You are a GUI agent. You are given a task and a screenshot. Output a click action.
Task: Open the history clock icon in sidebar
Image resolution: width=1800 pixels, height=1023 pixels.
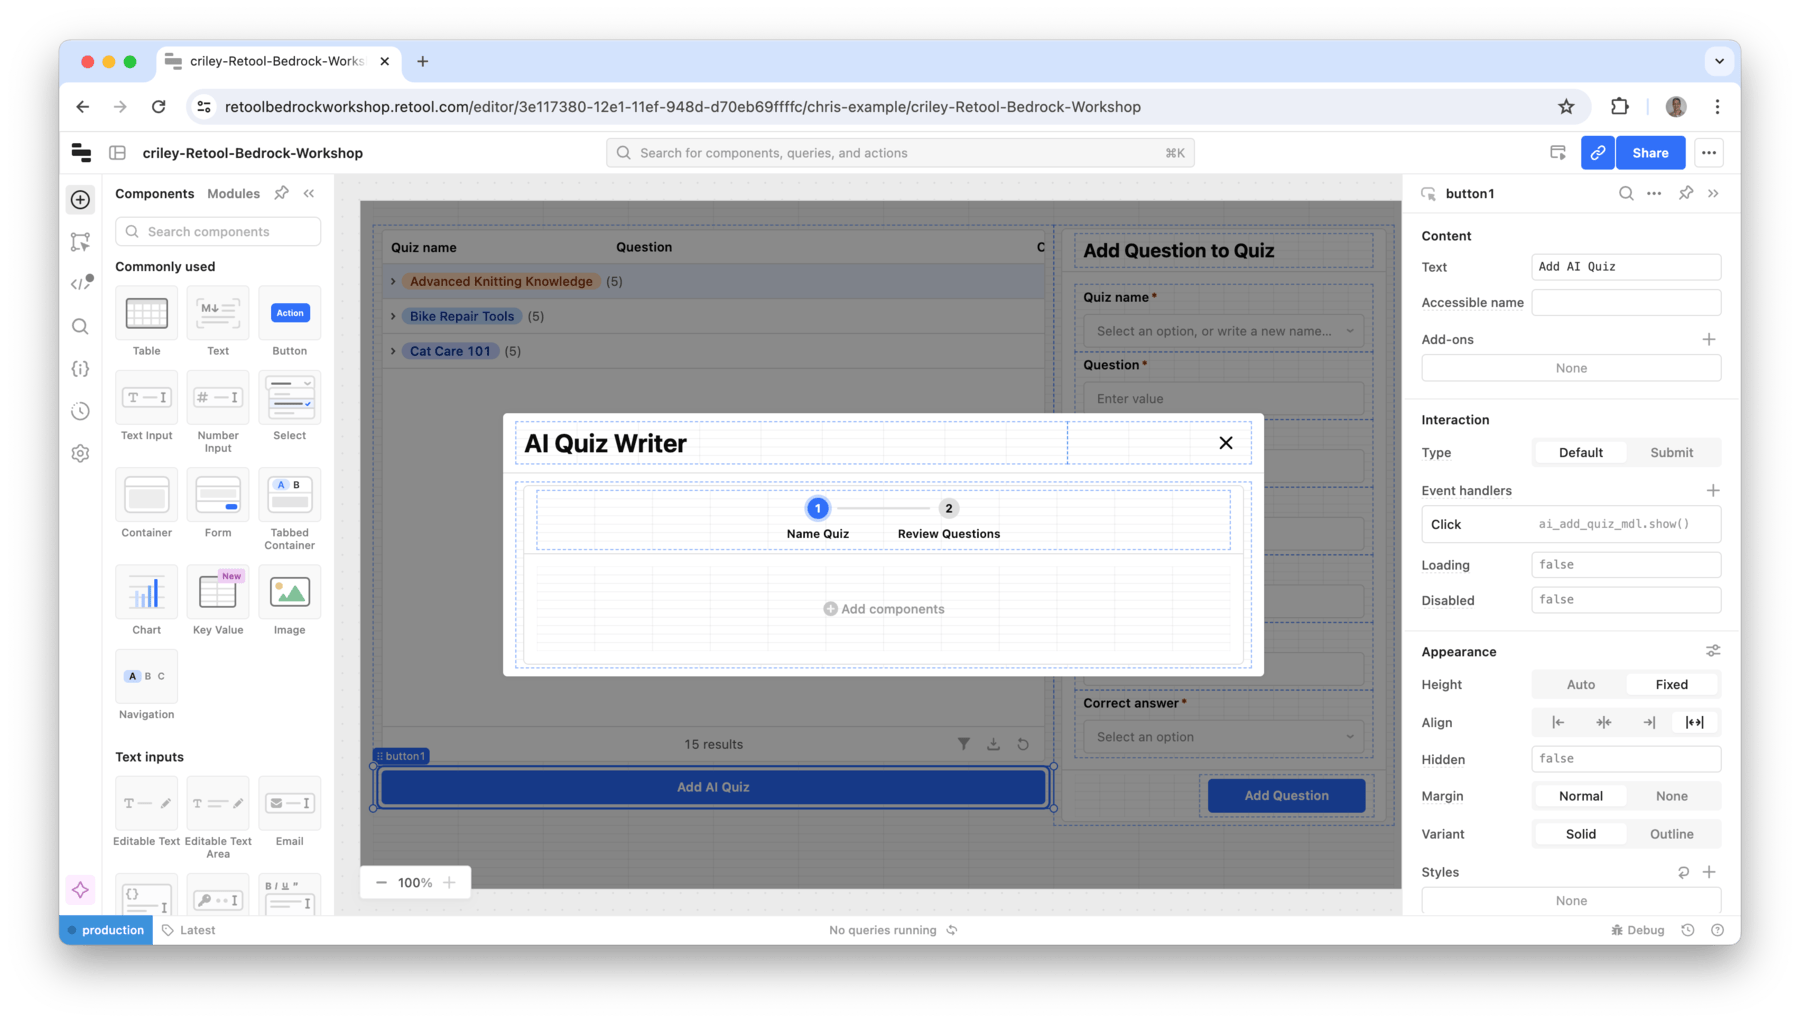[81, 411]
